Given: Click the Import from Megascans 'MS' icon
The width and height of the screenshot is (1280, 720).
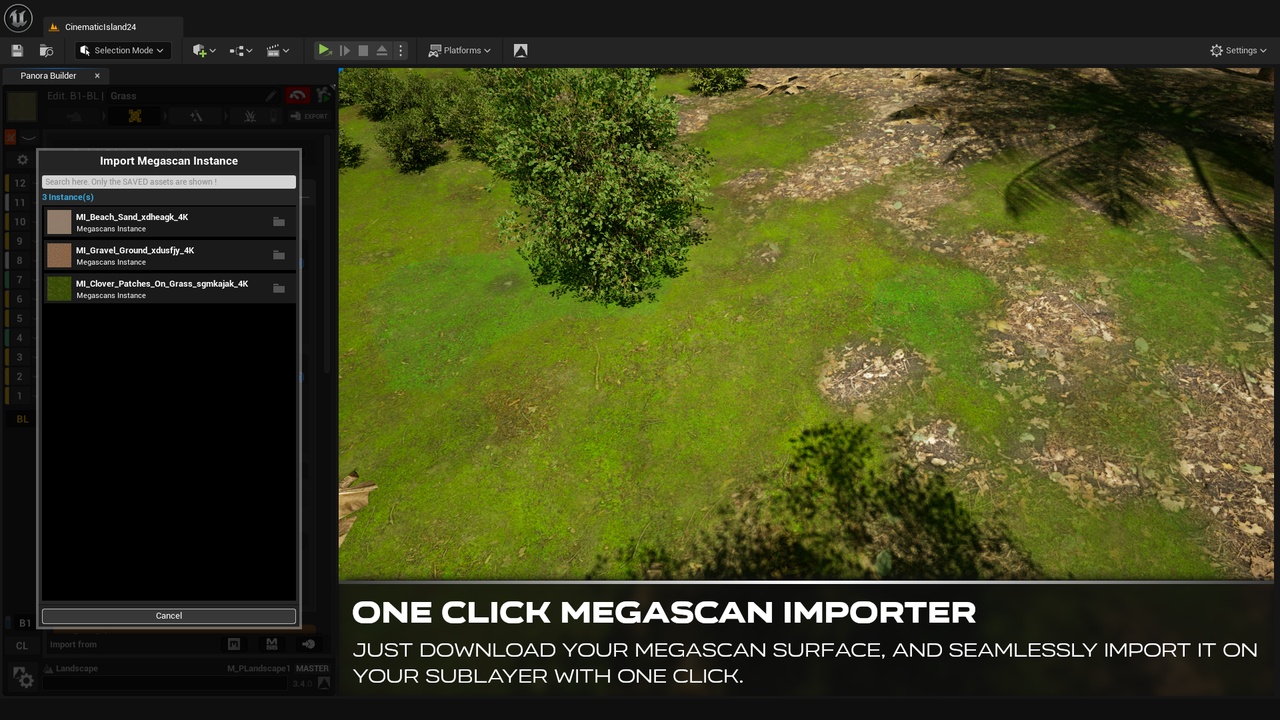Looking at the screenshot, I should 271,644.
